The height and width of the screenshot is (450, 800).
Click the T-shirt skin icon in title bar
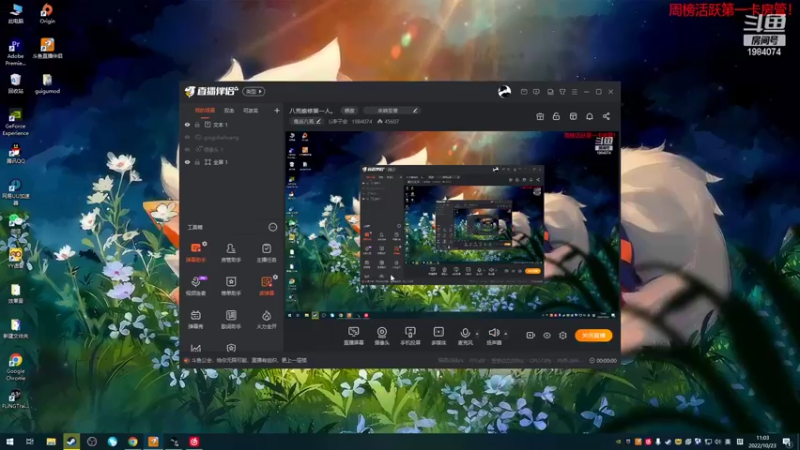pyautogui.click(x=562, y=92)
